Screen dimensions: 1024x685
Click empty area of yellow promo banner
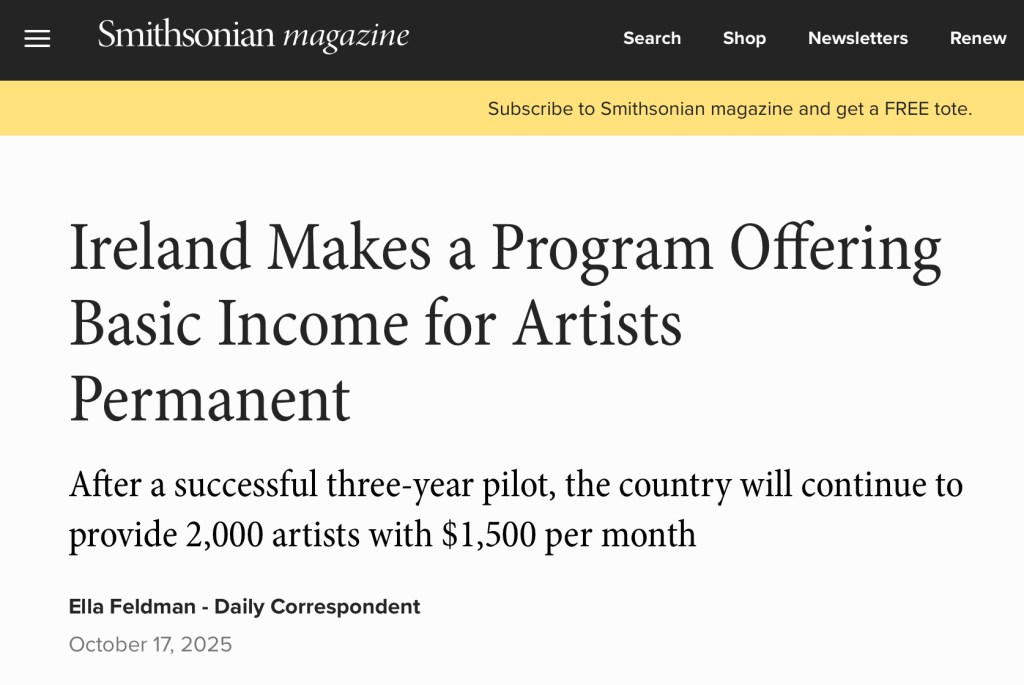[x=240, y=109]
